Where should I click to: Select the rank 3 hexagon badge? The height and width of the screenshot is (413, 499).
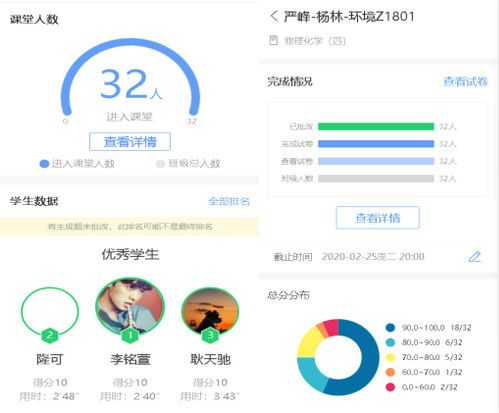(x=210, y=335)
